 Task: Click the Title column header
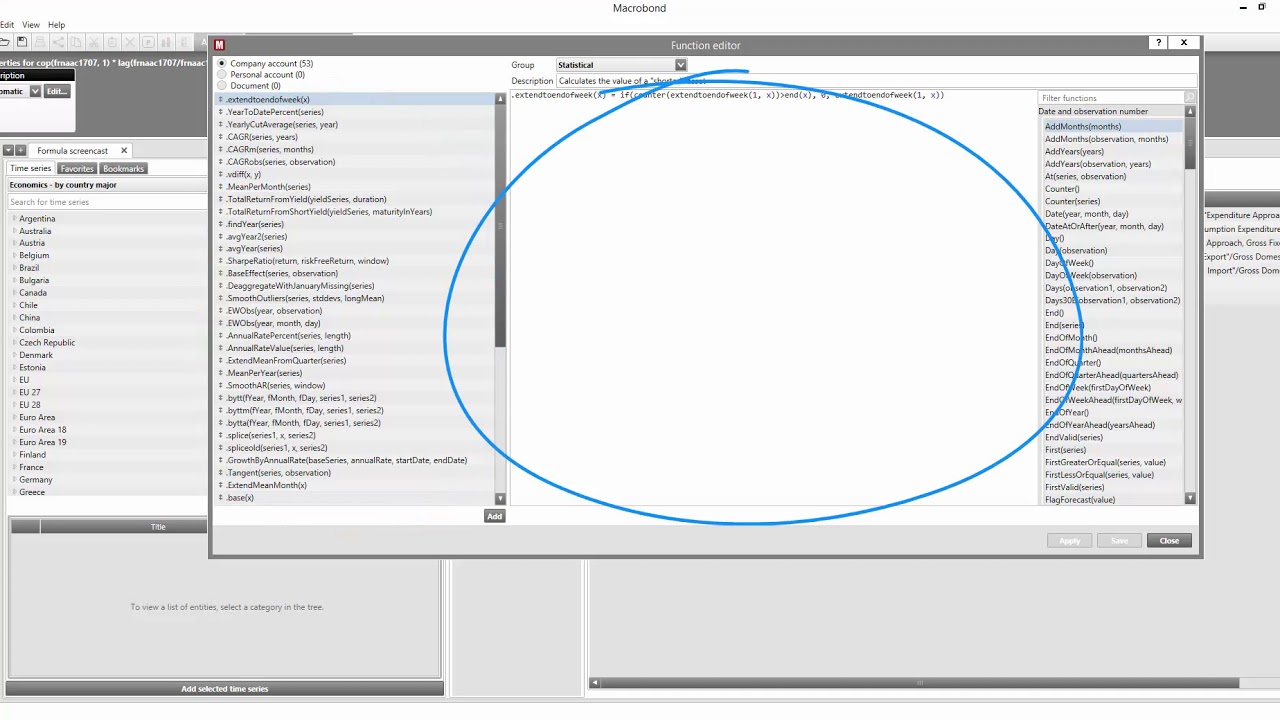pos(158,527)
